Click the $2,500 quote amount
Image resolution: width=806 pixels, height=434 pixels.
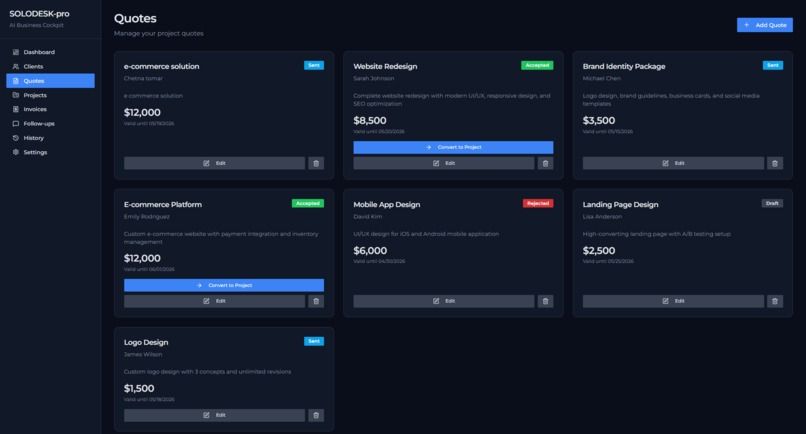[599, 250]
